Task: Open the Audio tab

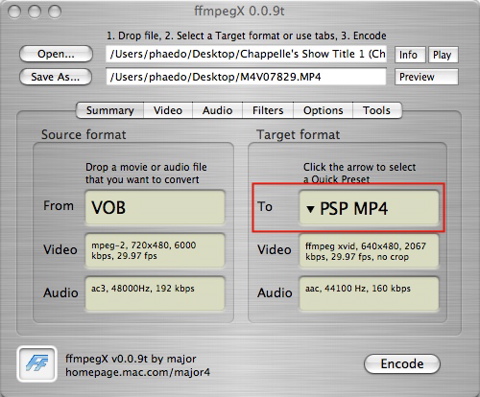Action: [217, 110]
